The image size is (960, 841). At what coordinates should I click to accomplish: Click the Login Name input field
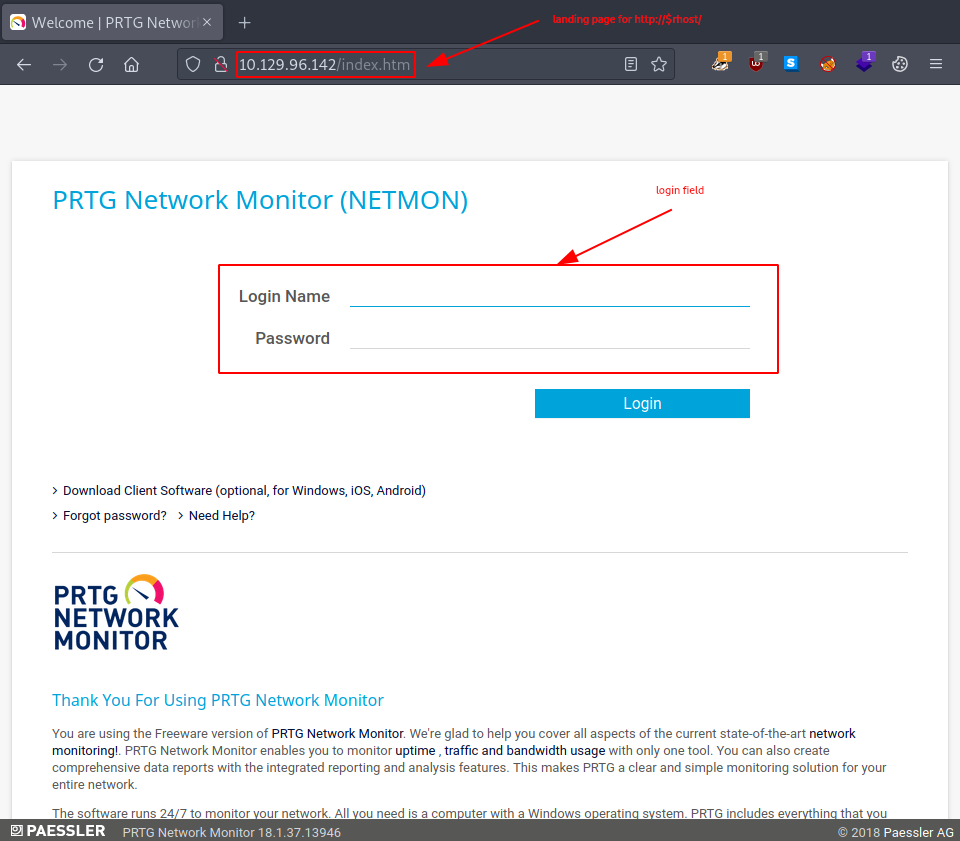549,295
